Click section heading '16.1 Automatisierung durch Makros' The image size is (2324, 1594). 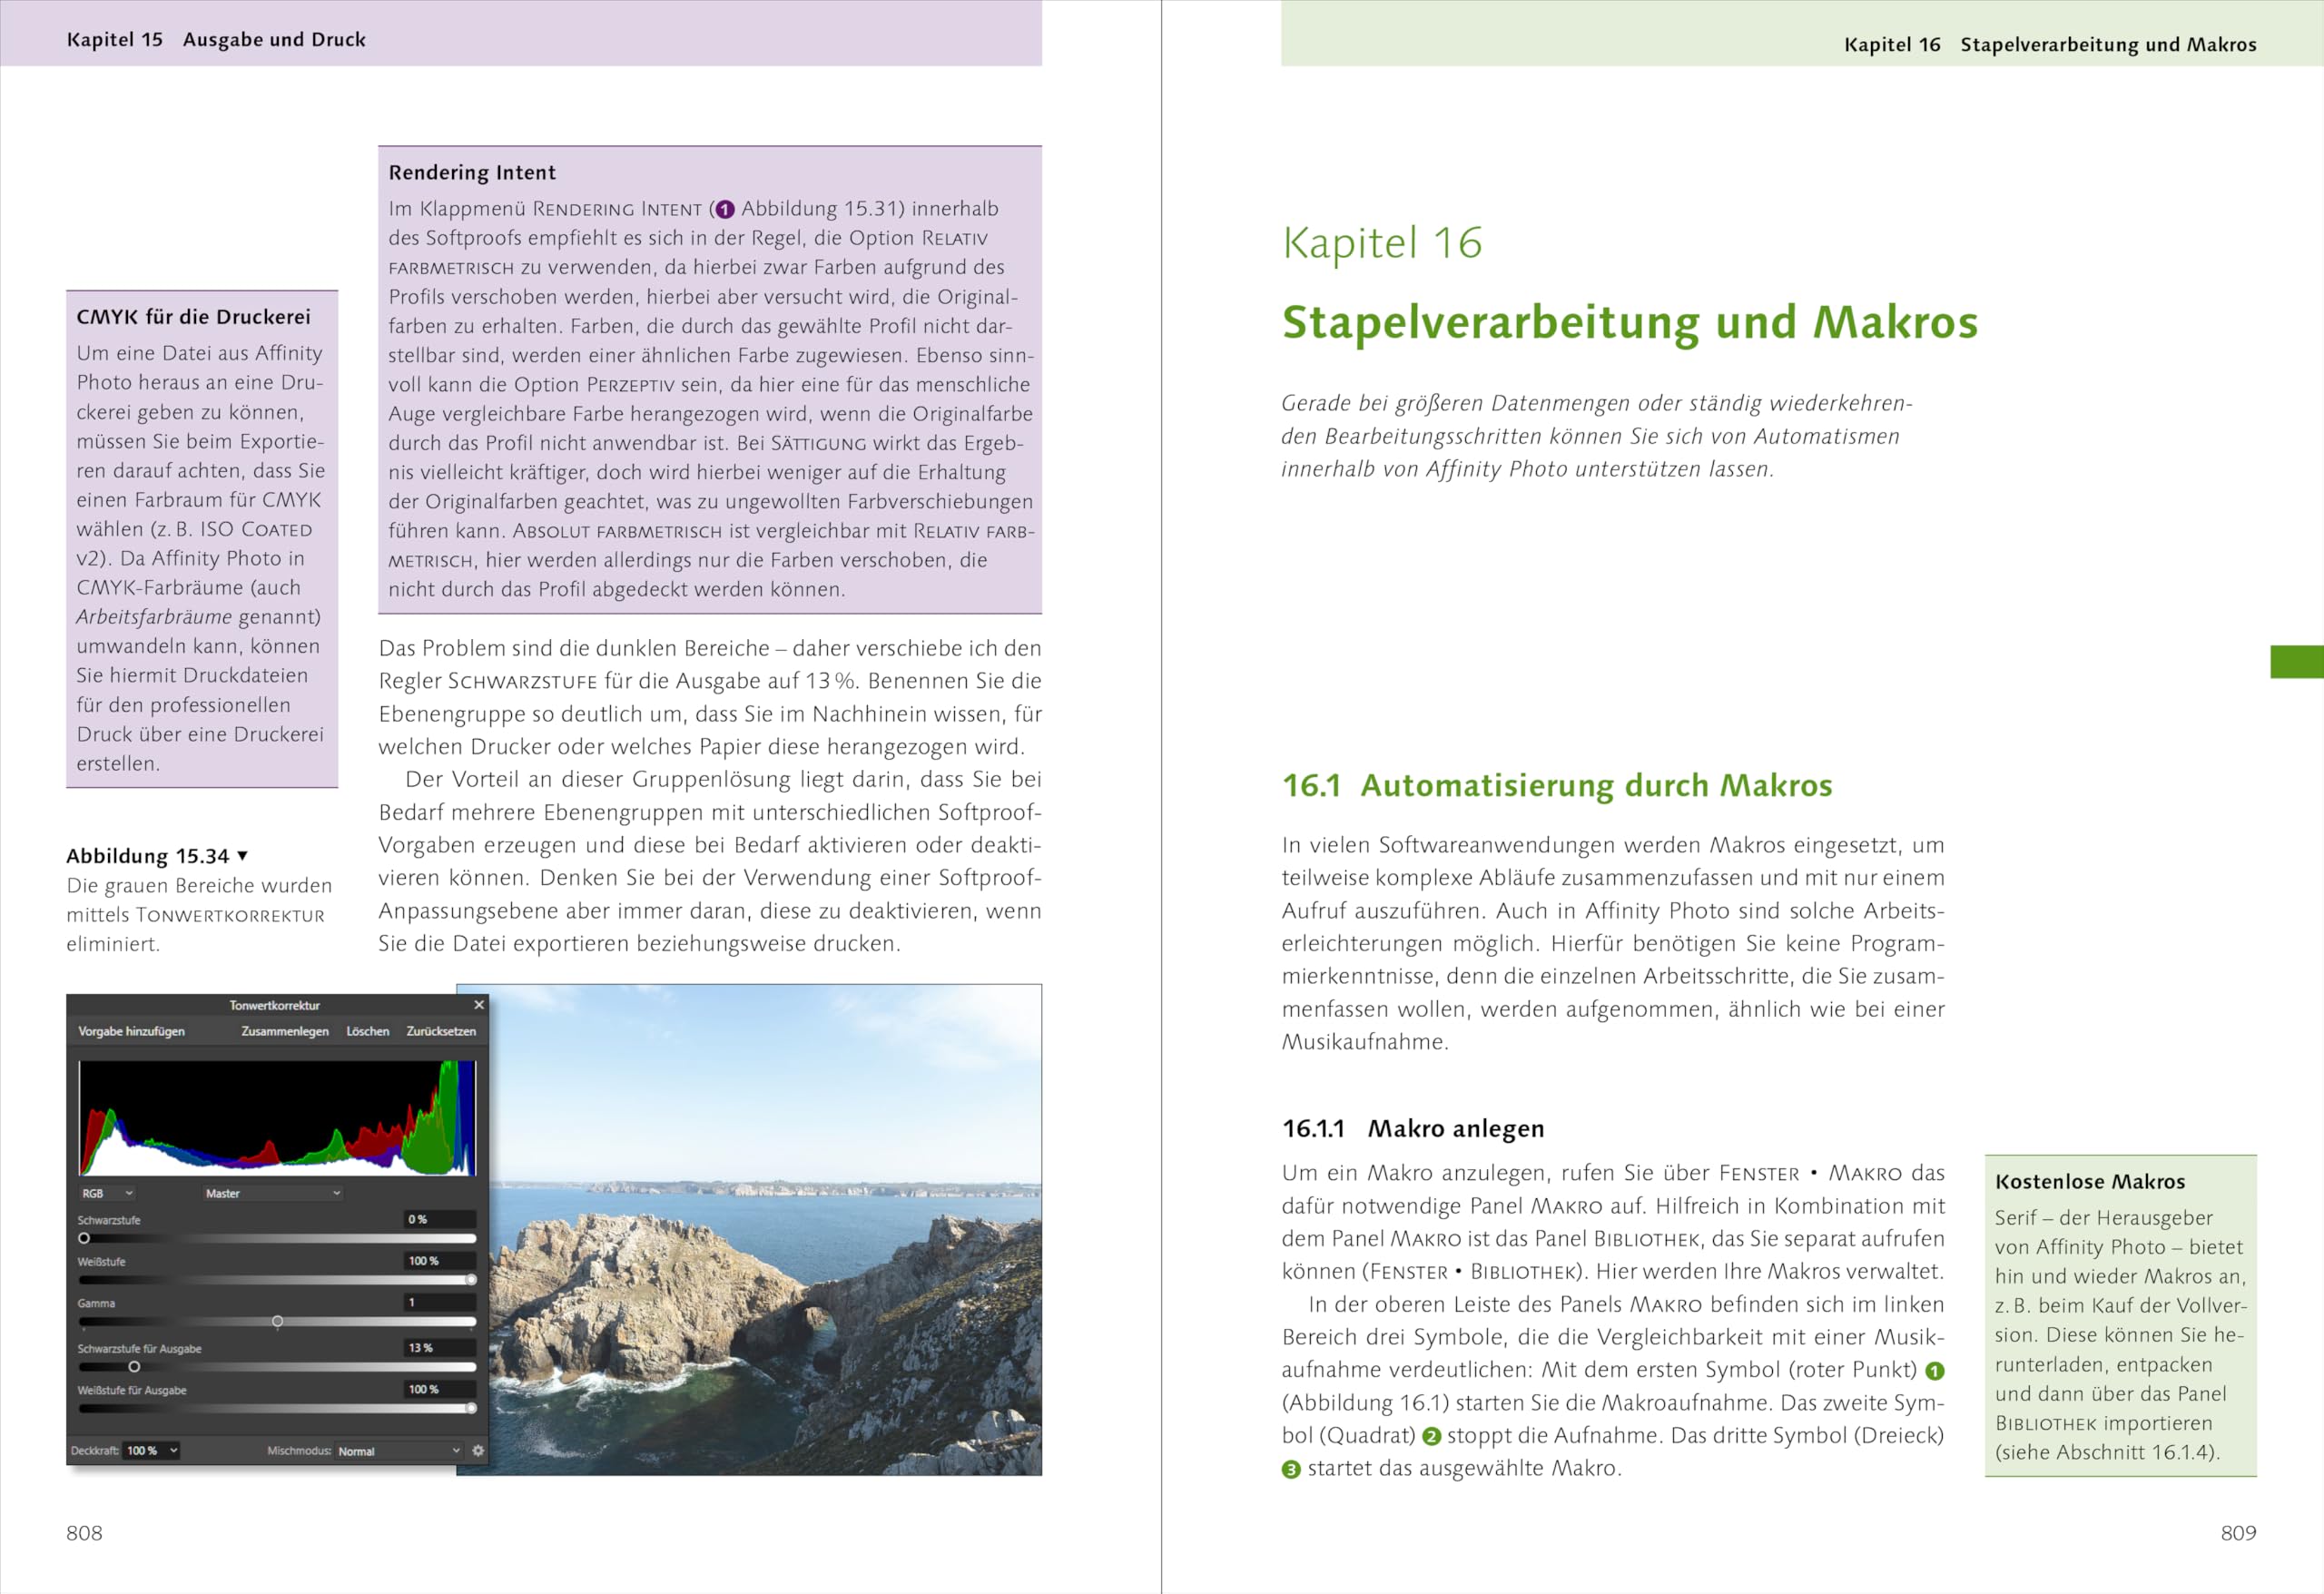(x=1557, y=786)
